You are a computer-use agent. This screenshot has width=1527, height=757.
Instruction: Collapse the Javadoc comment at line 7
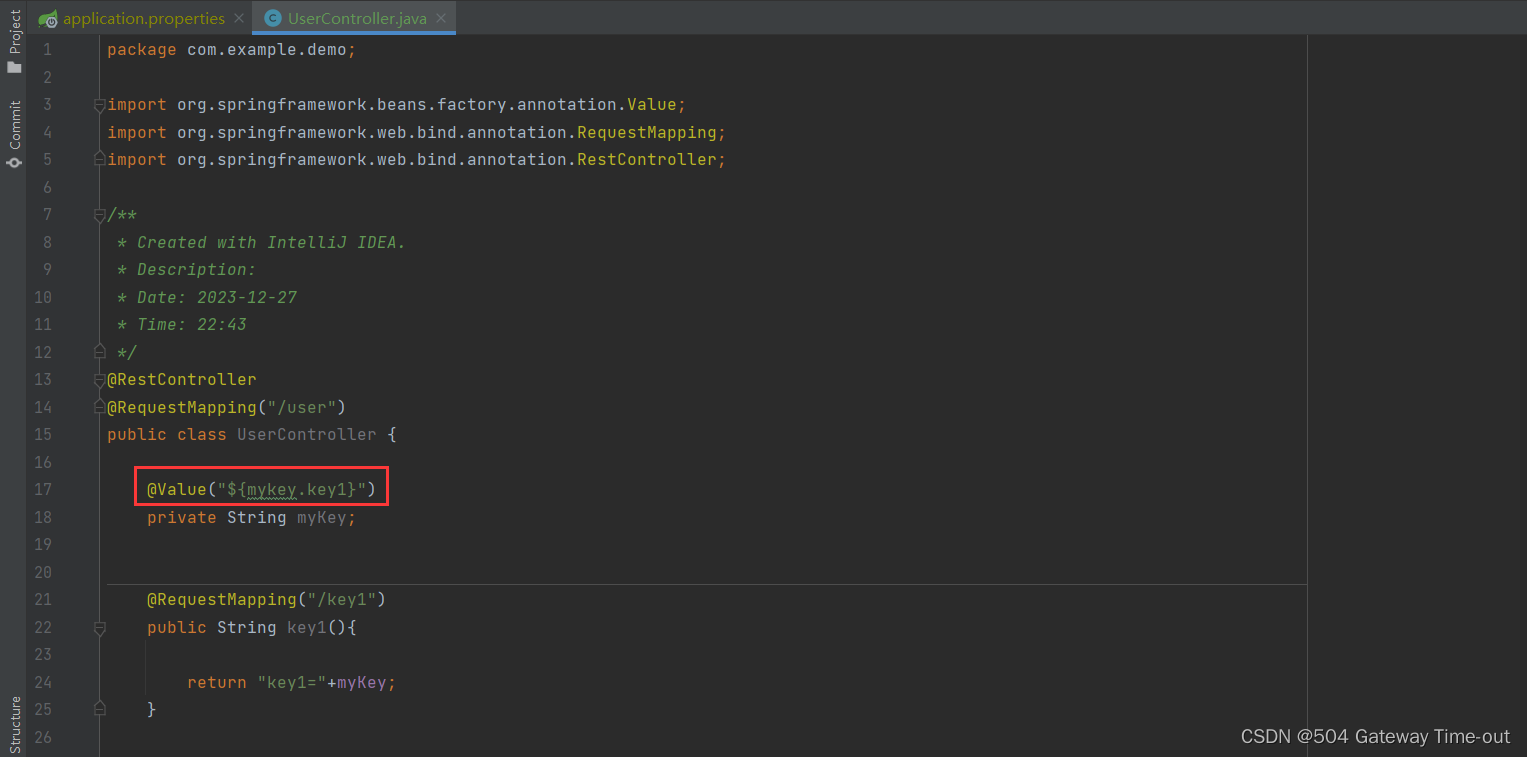[x=99, y=214]
